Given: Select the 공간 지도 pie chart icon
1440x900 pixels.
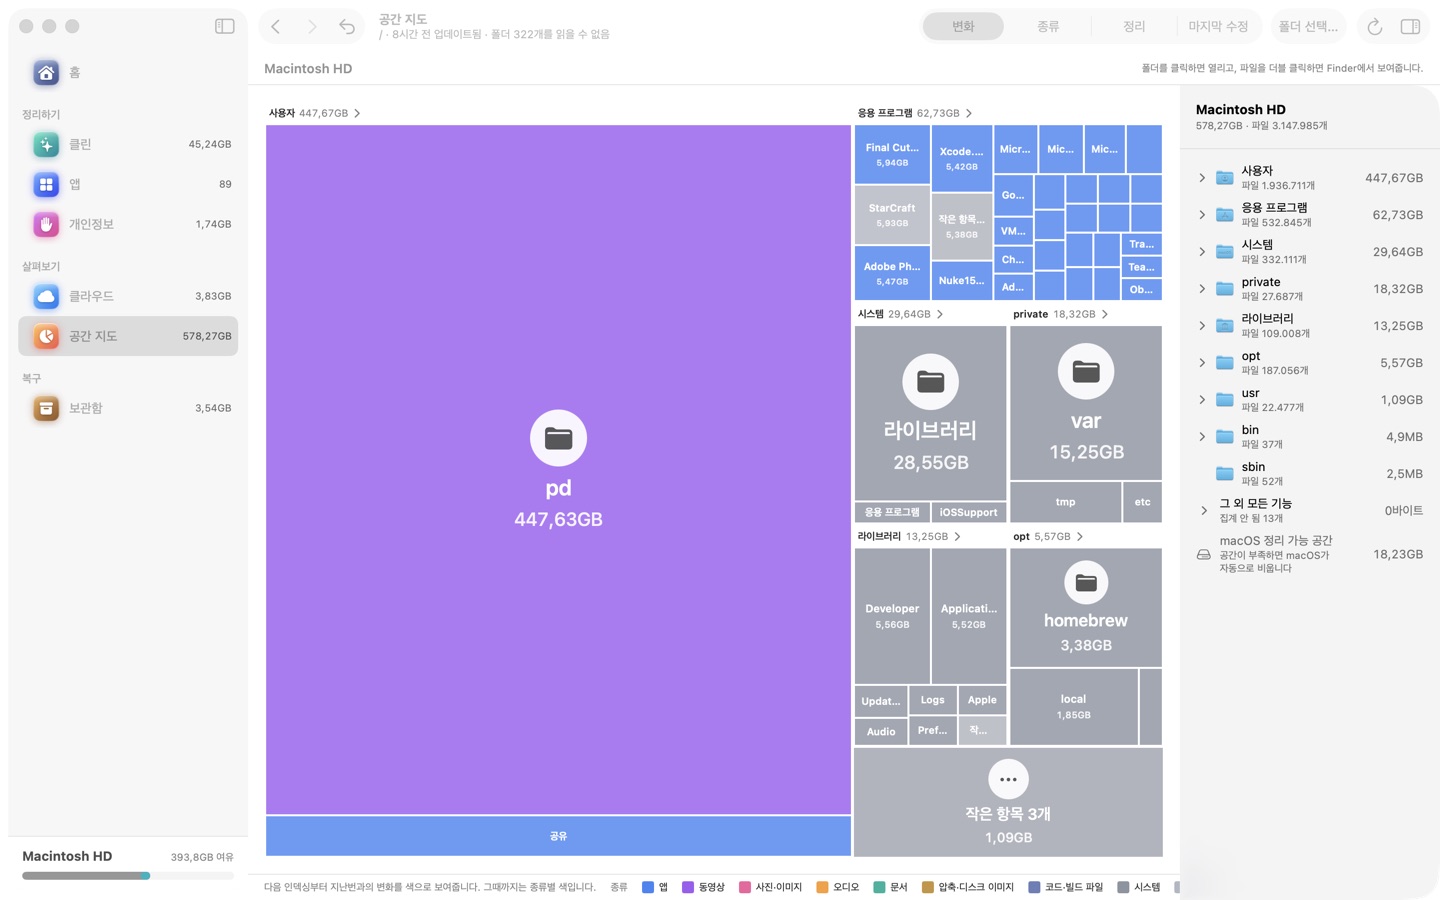Looking at the screenshot, I should [x=46, y=336].
